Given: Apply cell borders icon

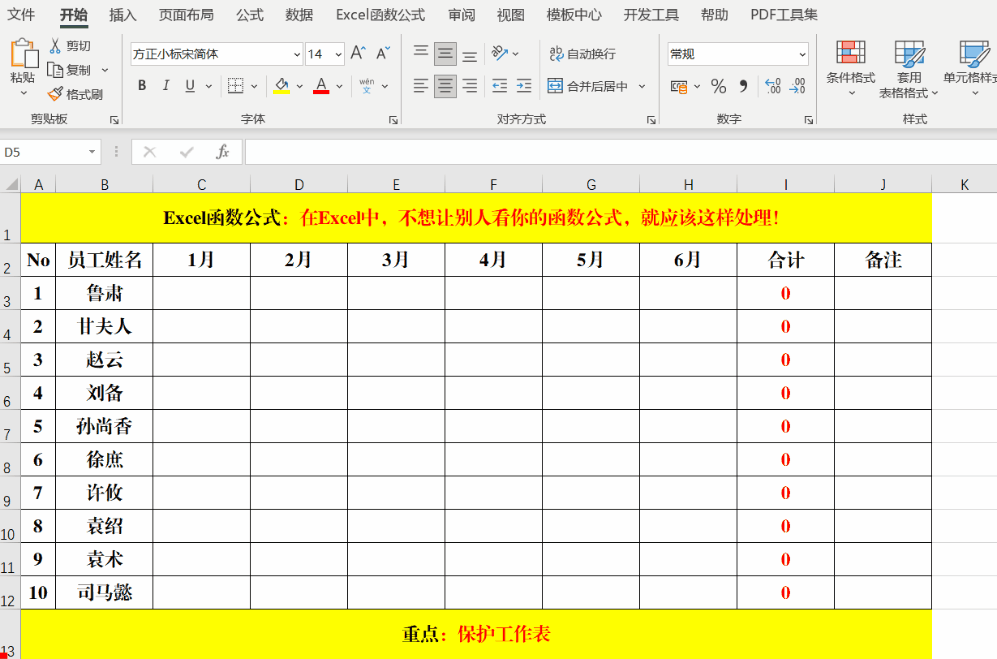Looking at the screenshot, I should [x=235, y=85].
